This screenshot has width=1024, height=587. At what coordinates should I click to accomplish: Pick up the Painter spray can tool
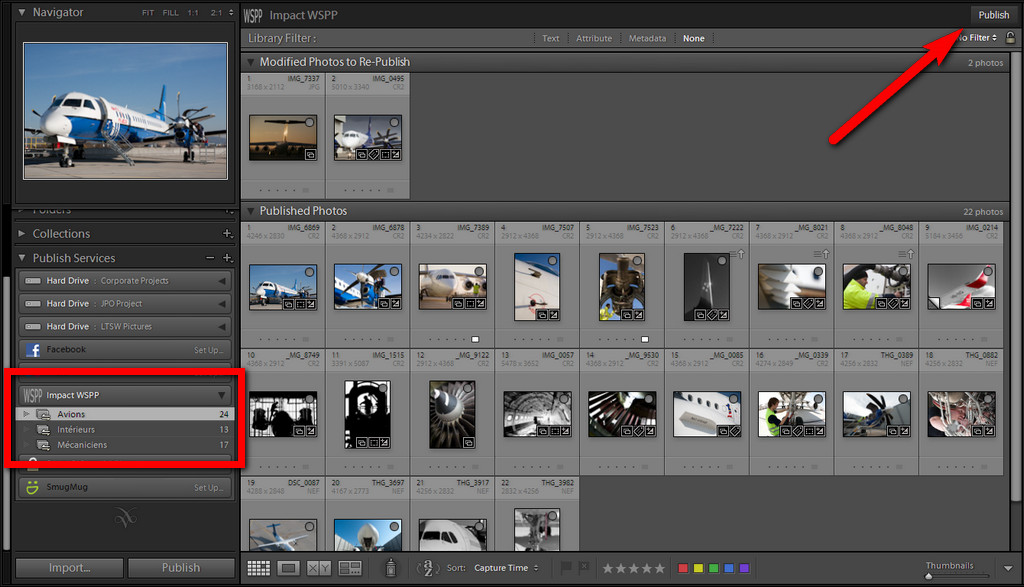[x=391, y=568]
